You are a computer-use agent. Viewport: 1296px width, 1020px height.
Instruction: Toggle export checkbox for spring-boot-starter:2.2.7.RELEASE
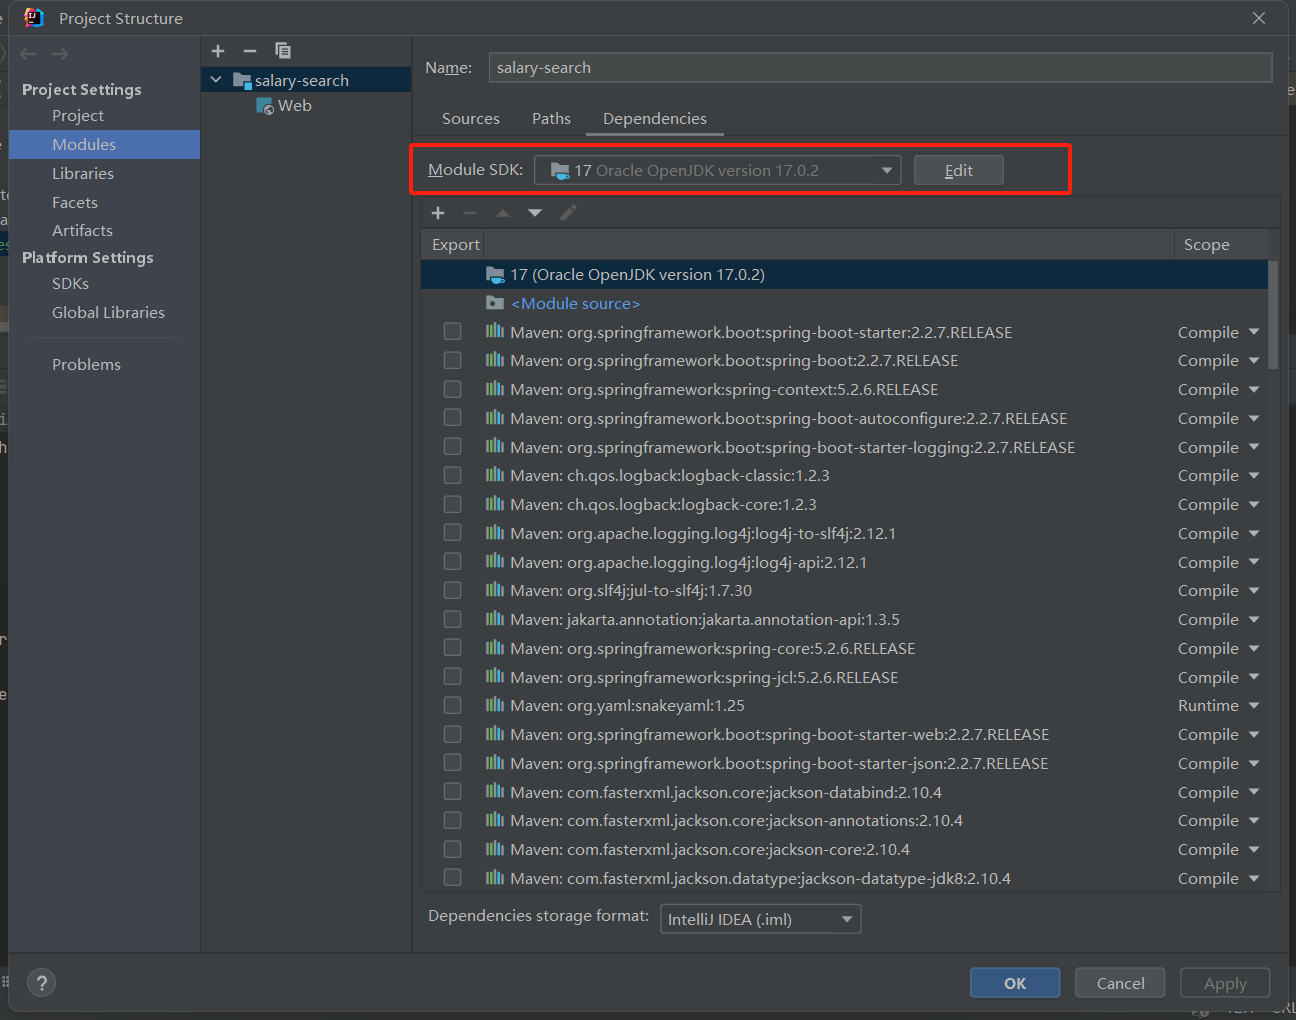453,331
